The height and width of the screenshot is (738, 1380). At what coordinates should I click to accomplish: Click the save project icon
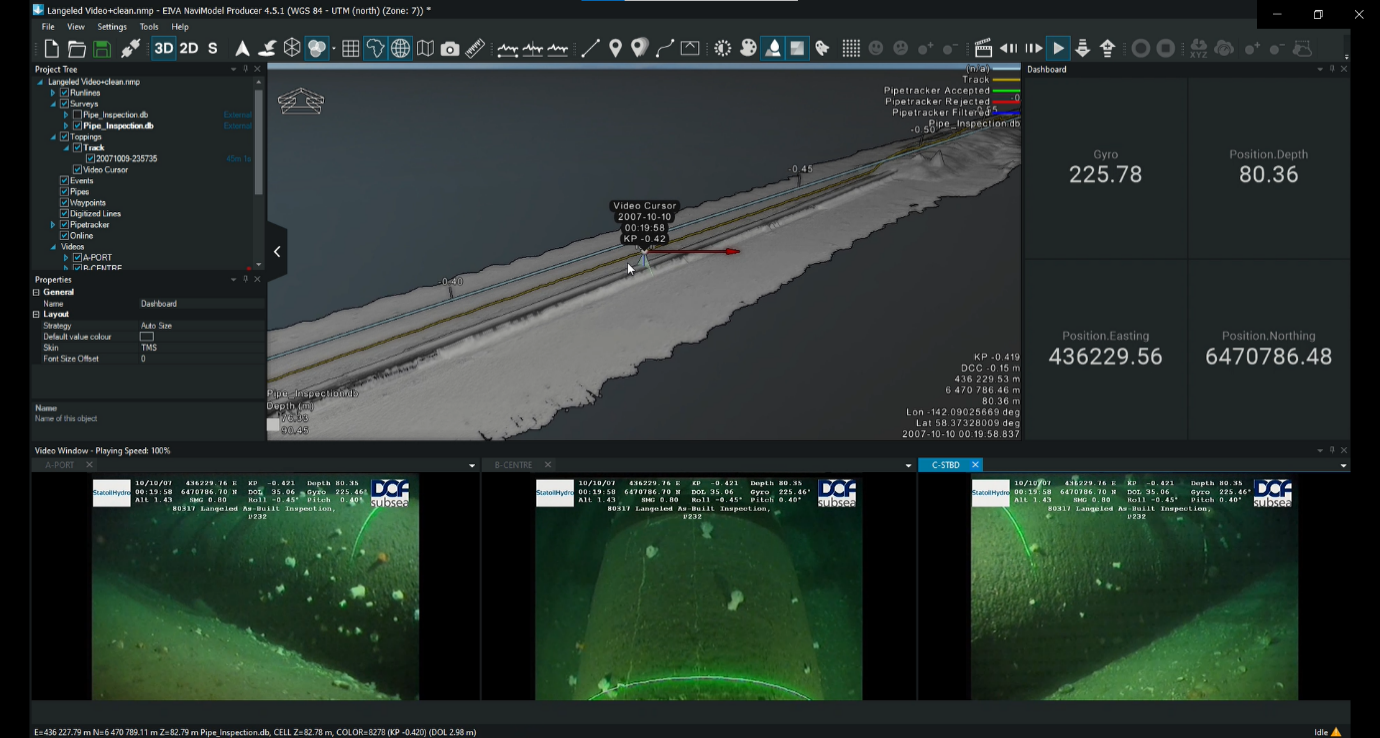[x=102, y=48]
